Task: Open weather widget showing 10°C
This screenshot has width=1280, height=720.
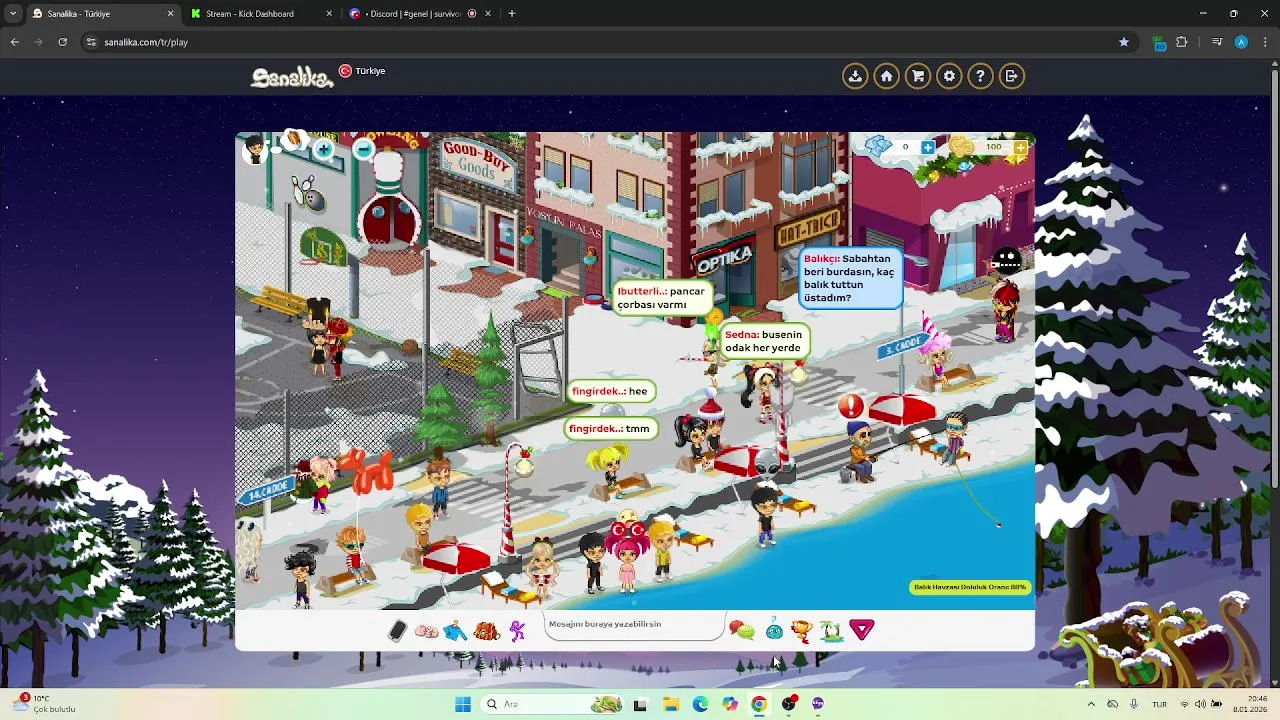Action: (x=45, y=704)
